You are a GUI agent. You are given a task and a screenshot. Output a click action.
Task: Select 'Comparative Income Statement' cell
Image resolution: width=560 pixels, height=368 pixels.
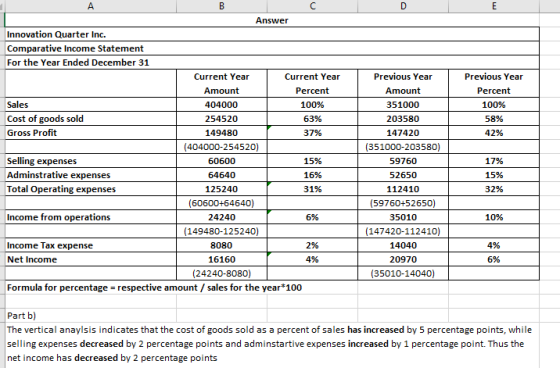(272, 48)
